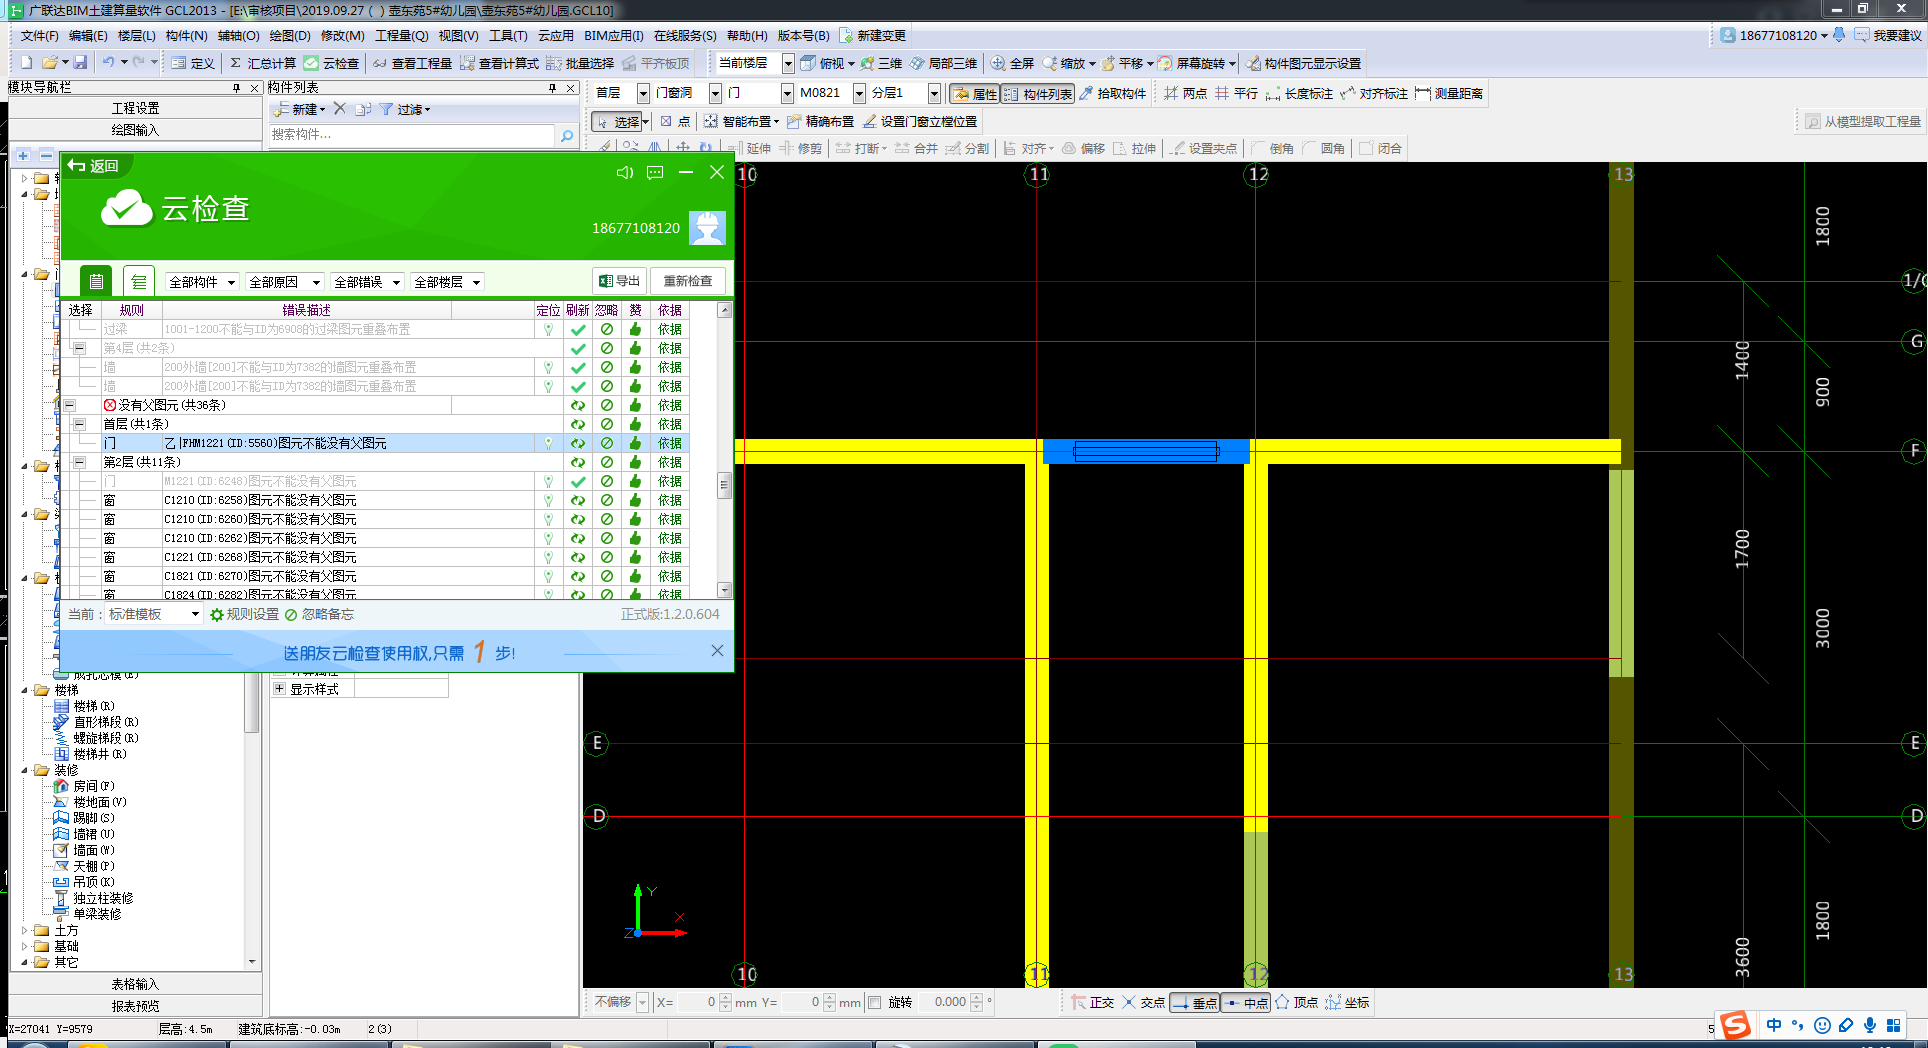This screenshot has height=1048, width=1928.
Task: Click 全屏 fit-to-screen tool
Action: point(1012,63)
